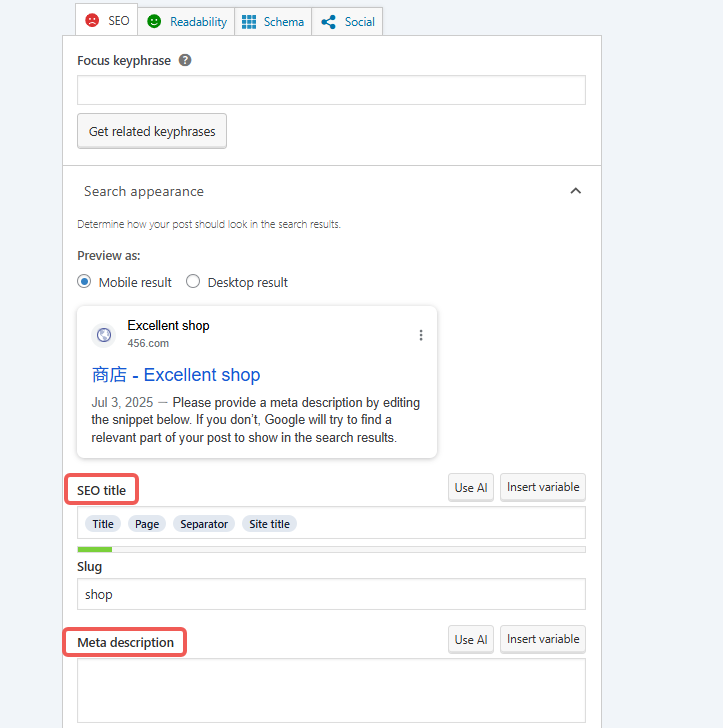Click the Schema grid icon
The image size is (723, 728).
click(250, 21)
